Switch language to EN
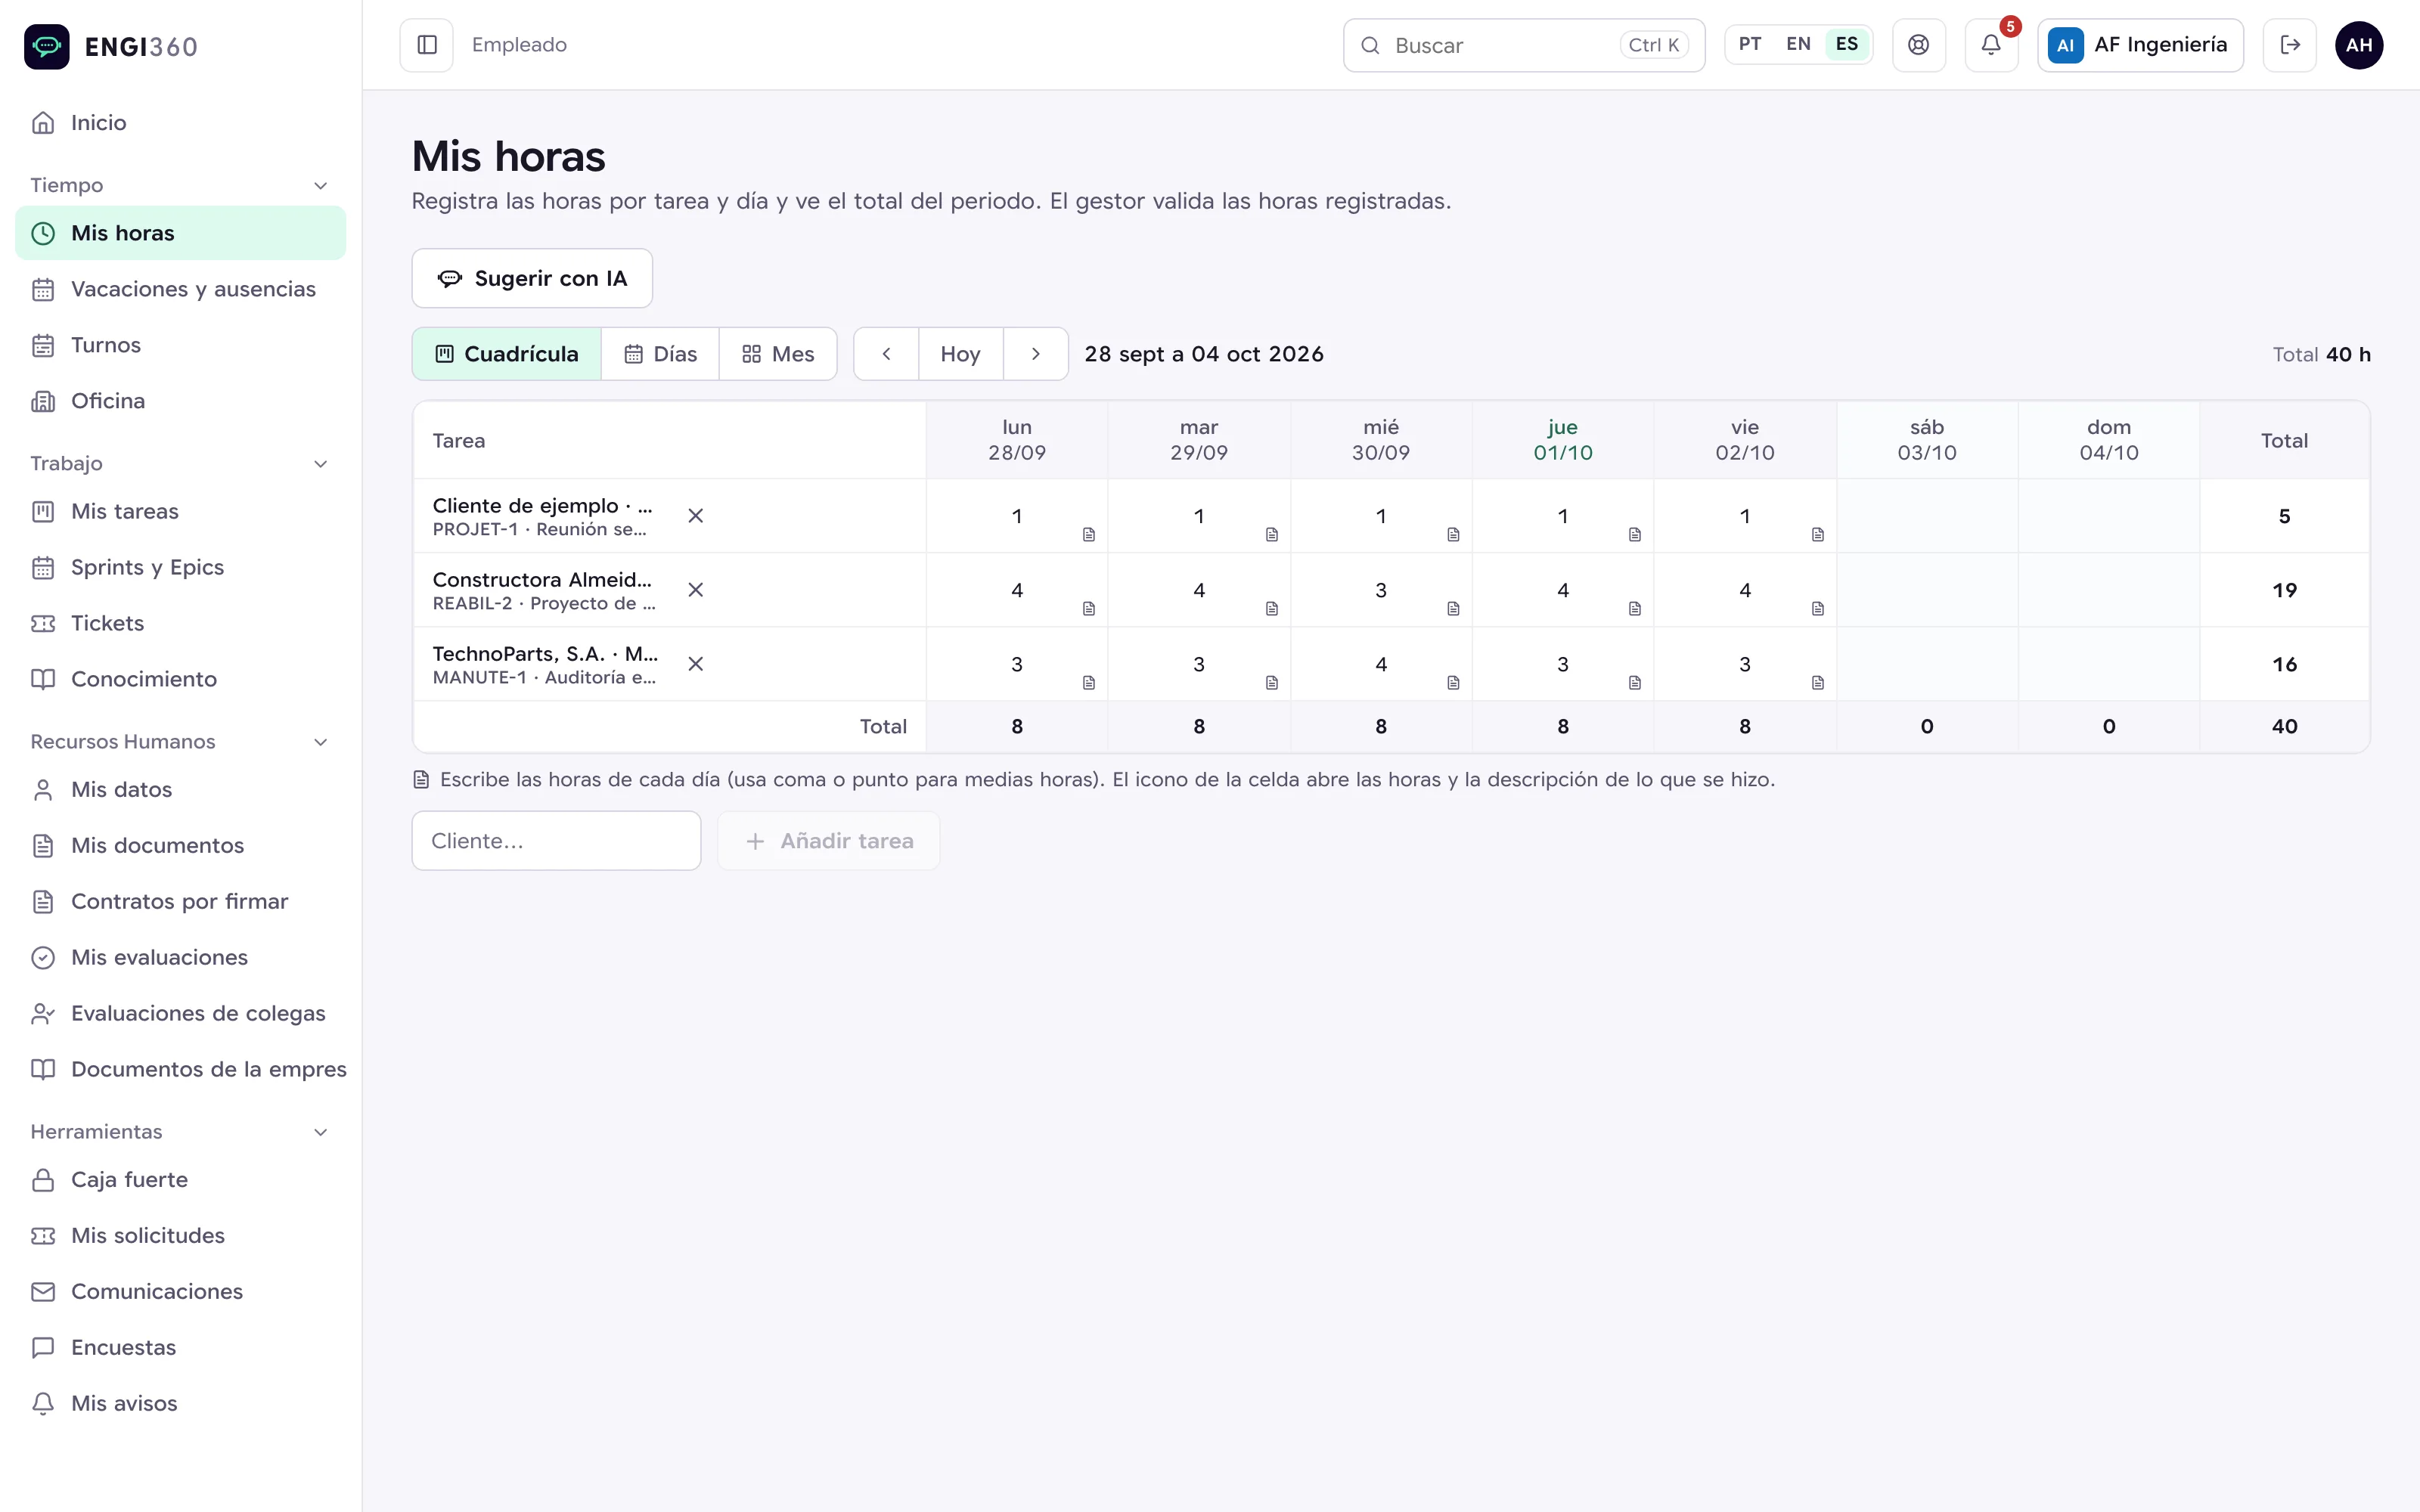 point(1798,44)
